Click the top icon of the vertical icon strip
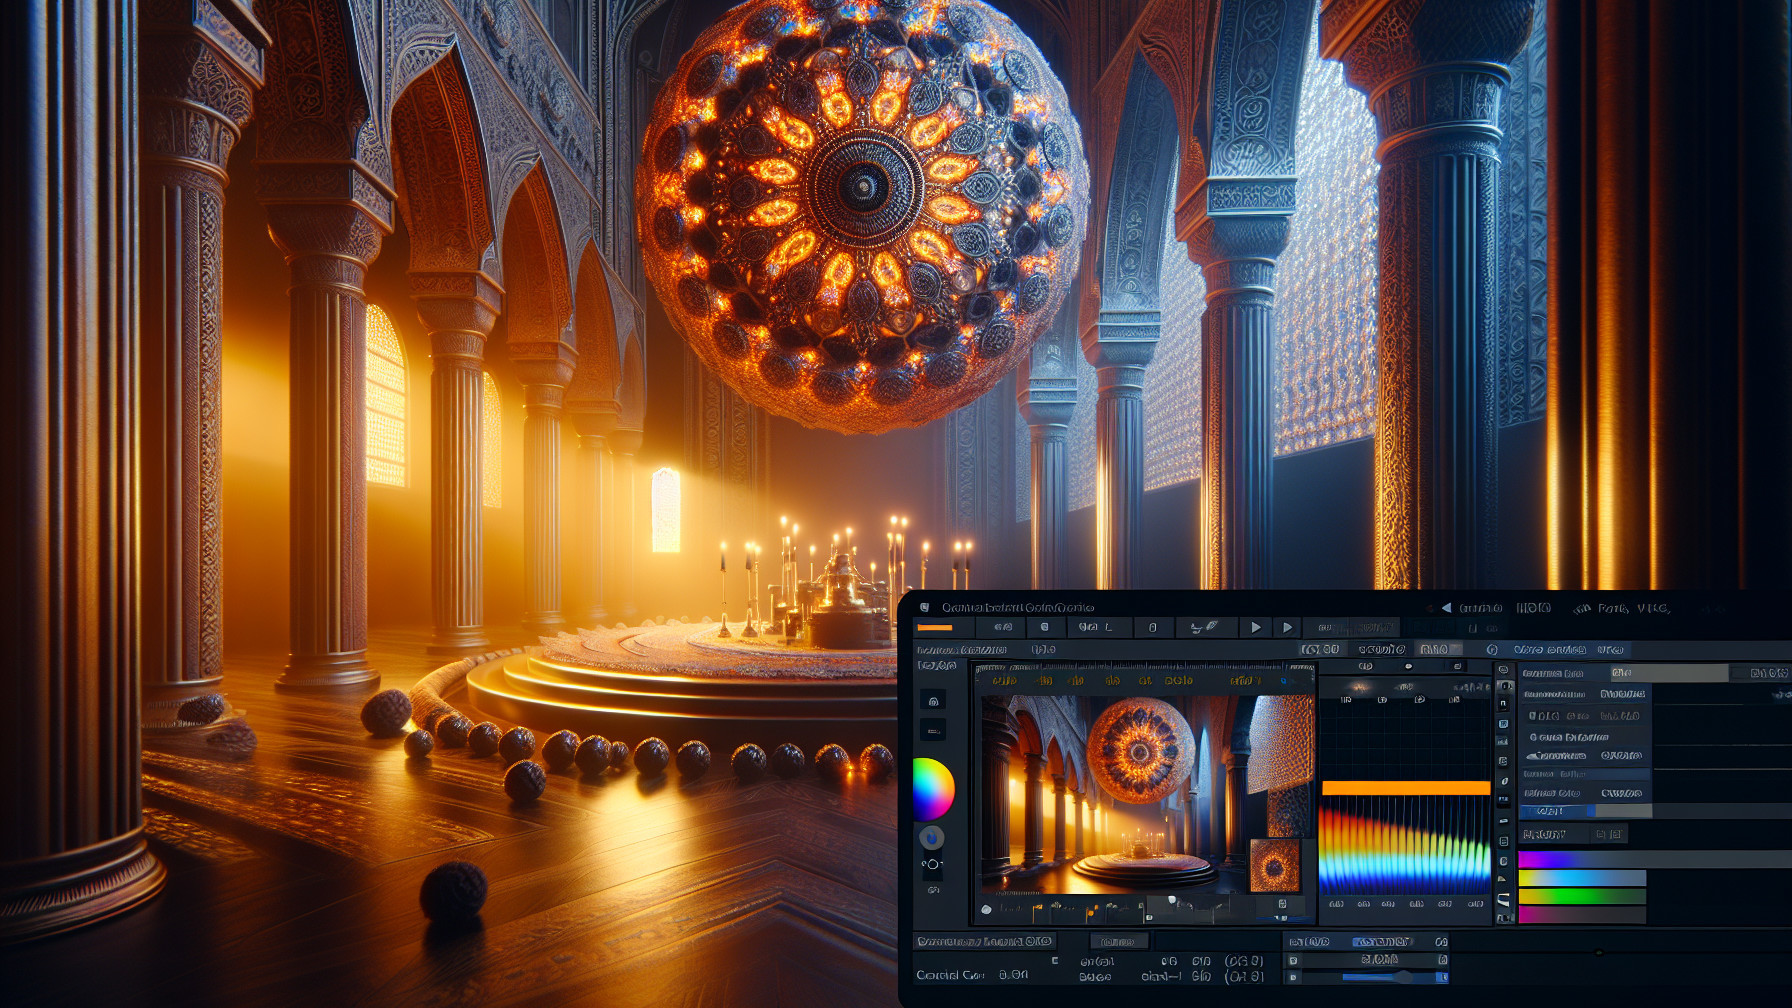Viewport: 1792px width, 1008px height. (1503, 670)
